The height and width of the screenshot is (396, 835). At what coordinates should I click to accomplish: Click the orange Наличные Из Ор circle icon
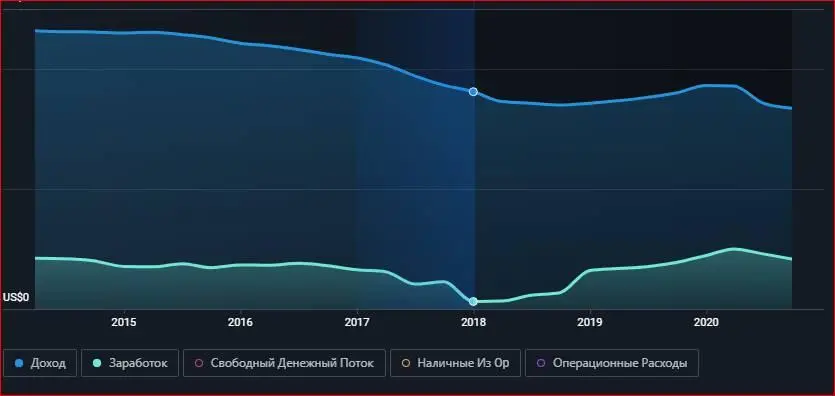tap(406, 364)
